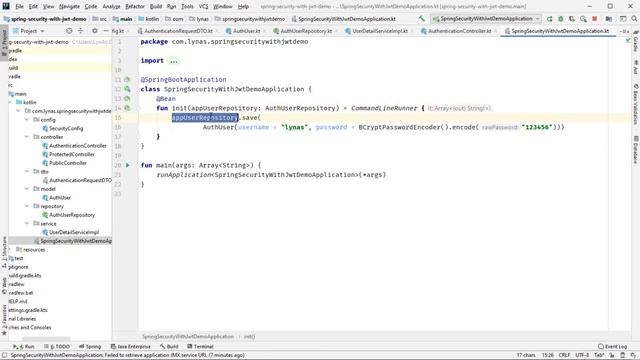Open Project panel settings gear

click(95, 31)
